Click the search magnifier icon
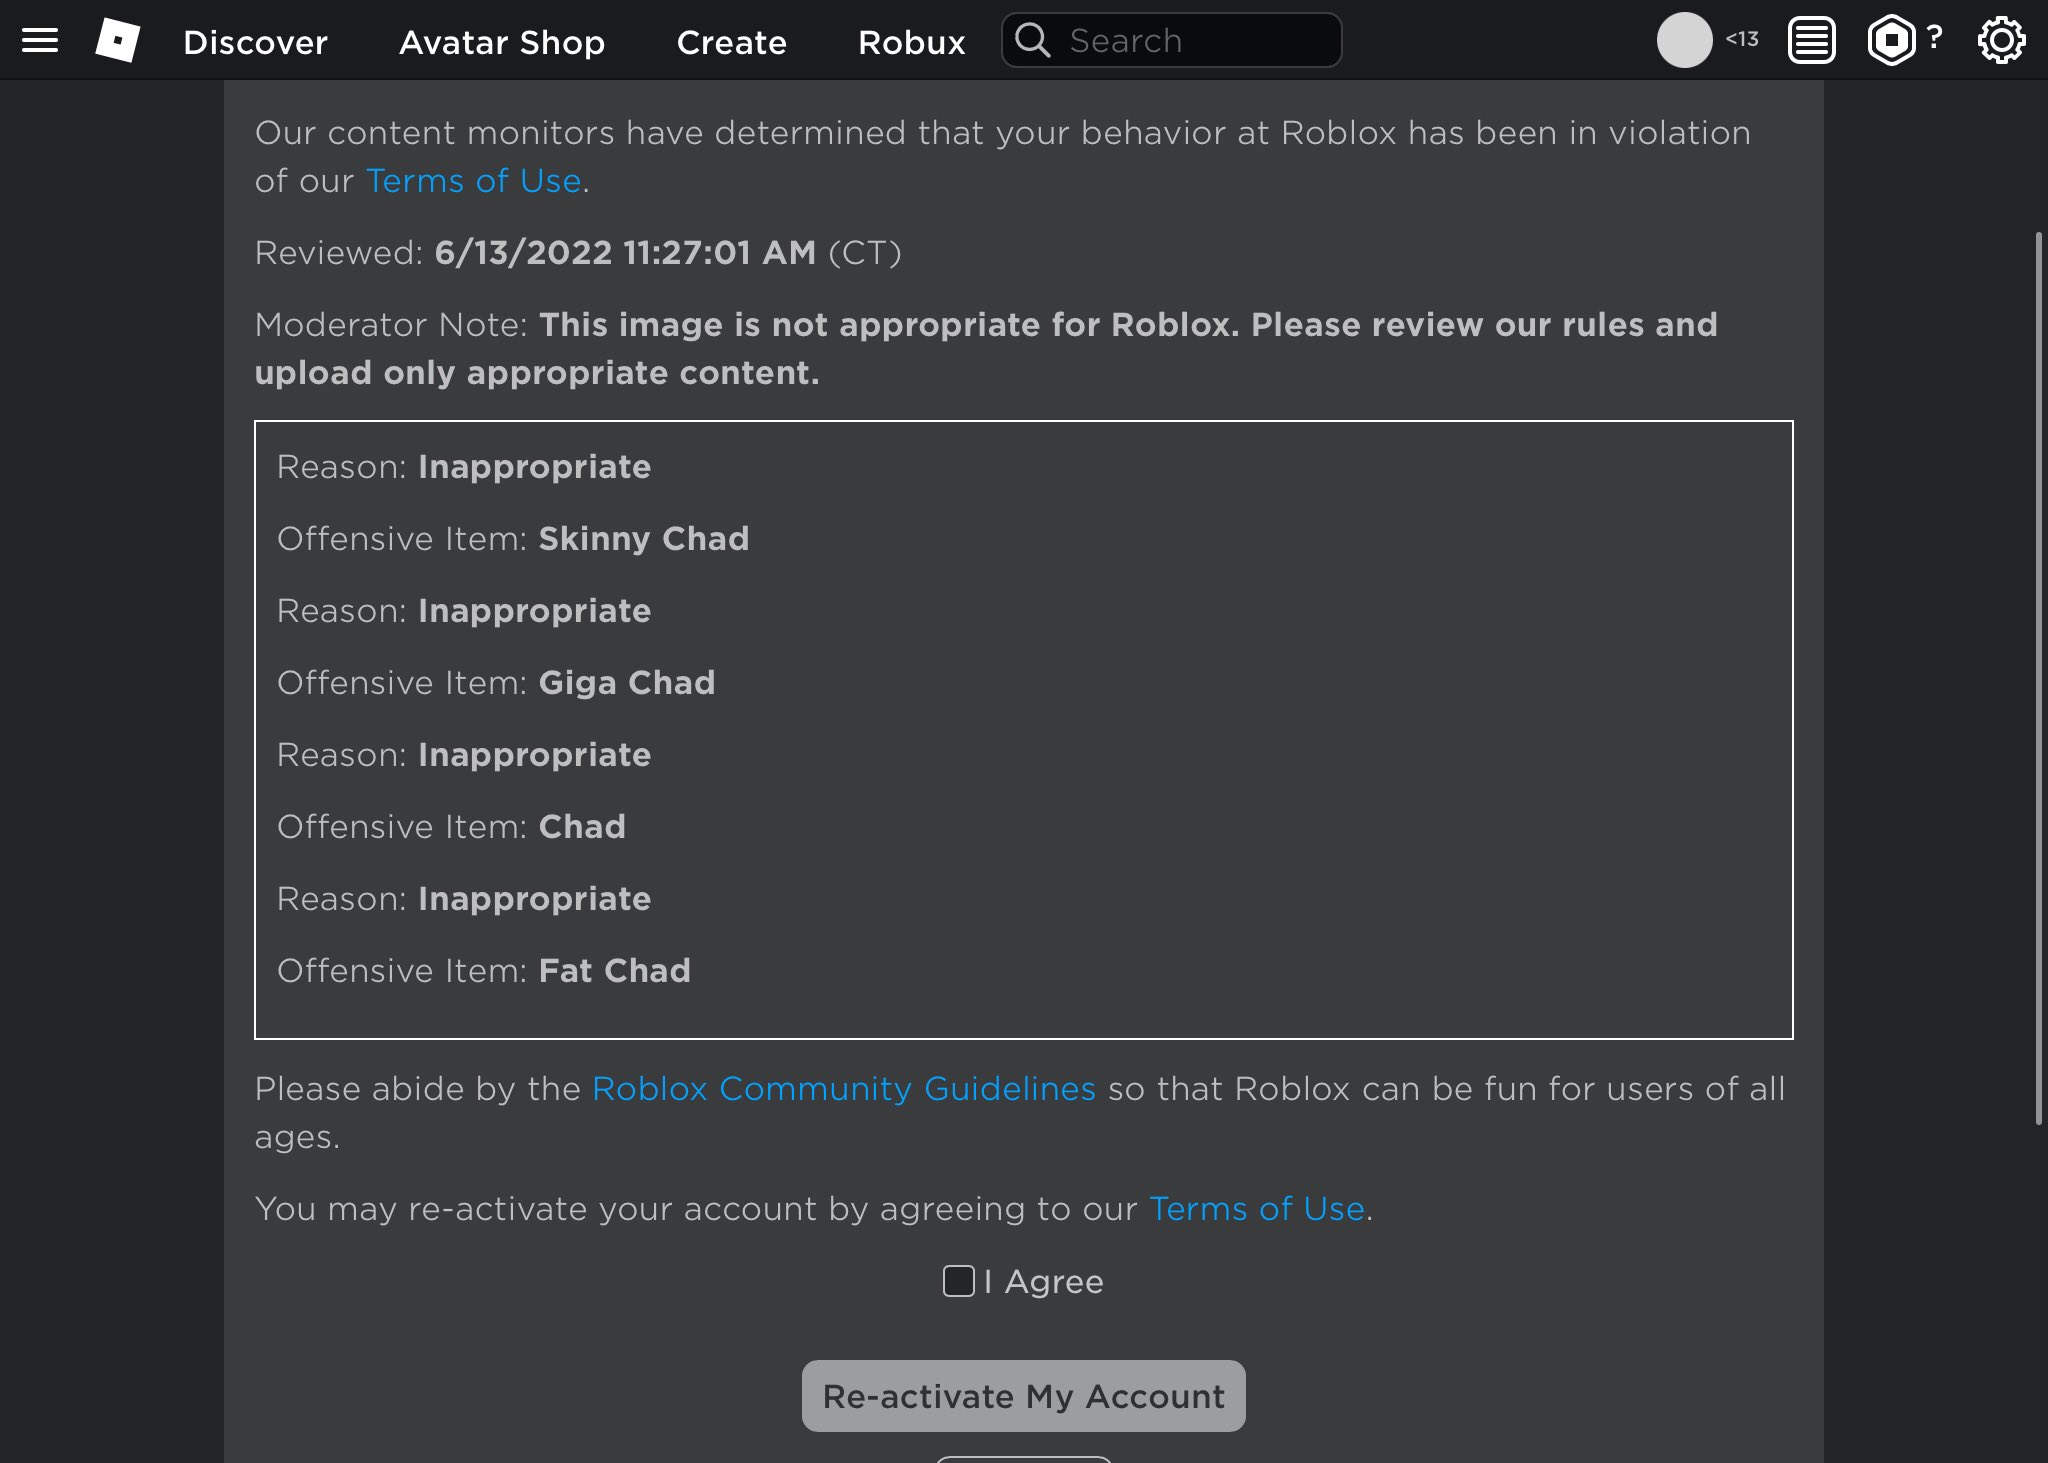The height and width of the screenshot is (1463, 2048). 1033,40
